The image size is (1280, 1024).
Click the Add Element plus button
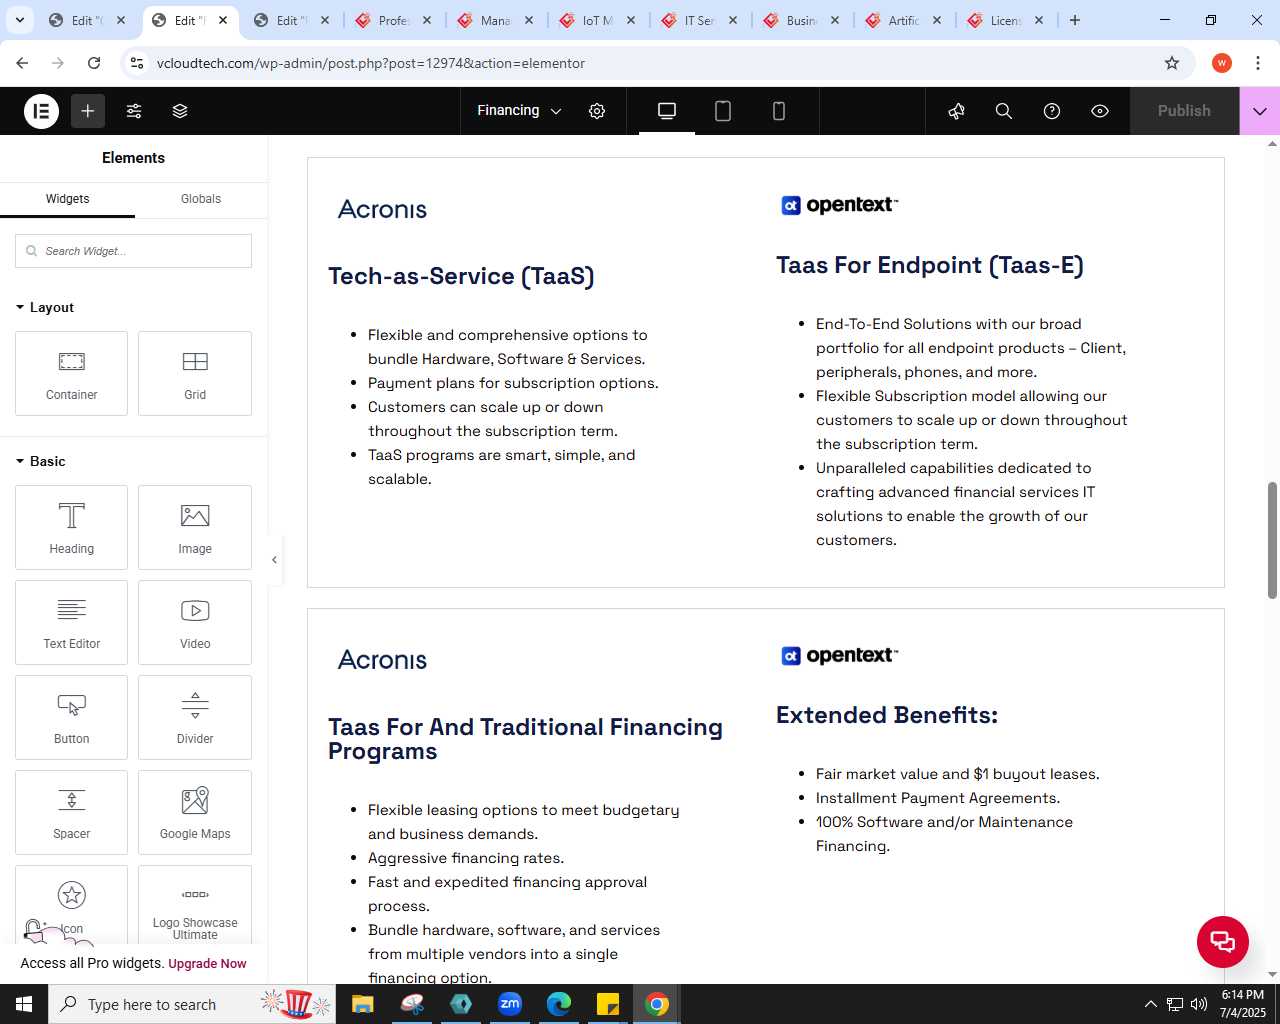[88, 111]
